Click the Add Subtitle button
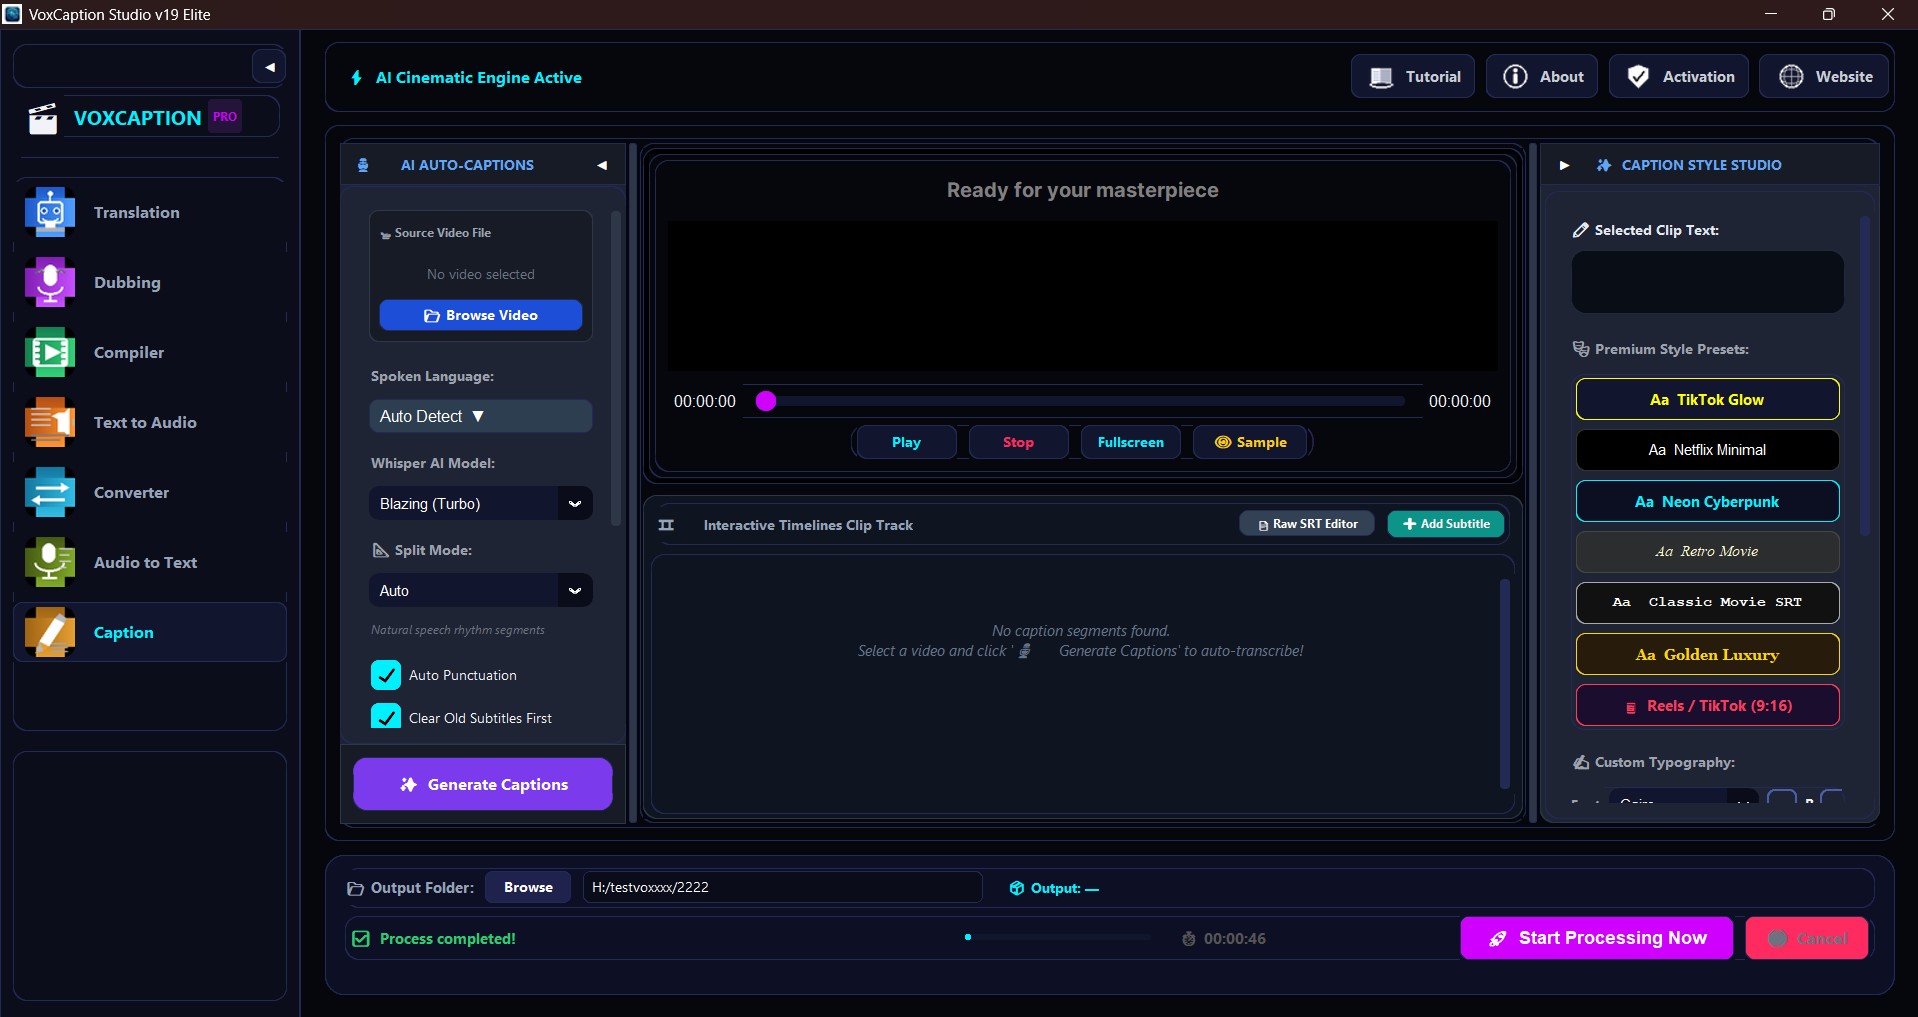 pos(1446,524)
